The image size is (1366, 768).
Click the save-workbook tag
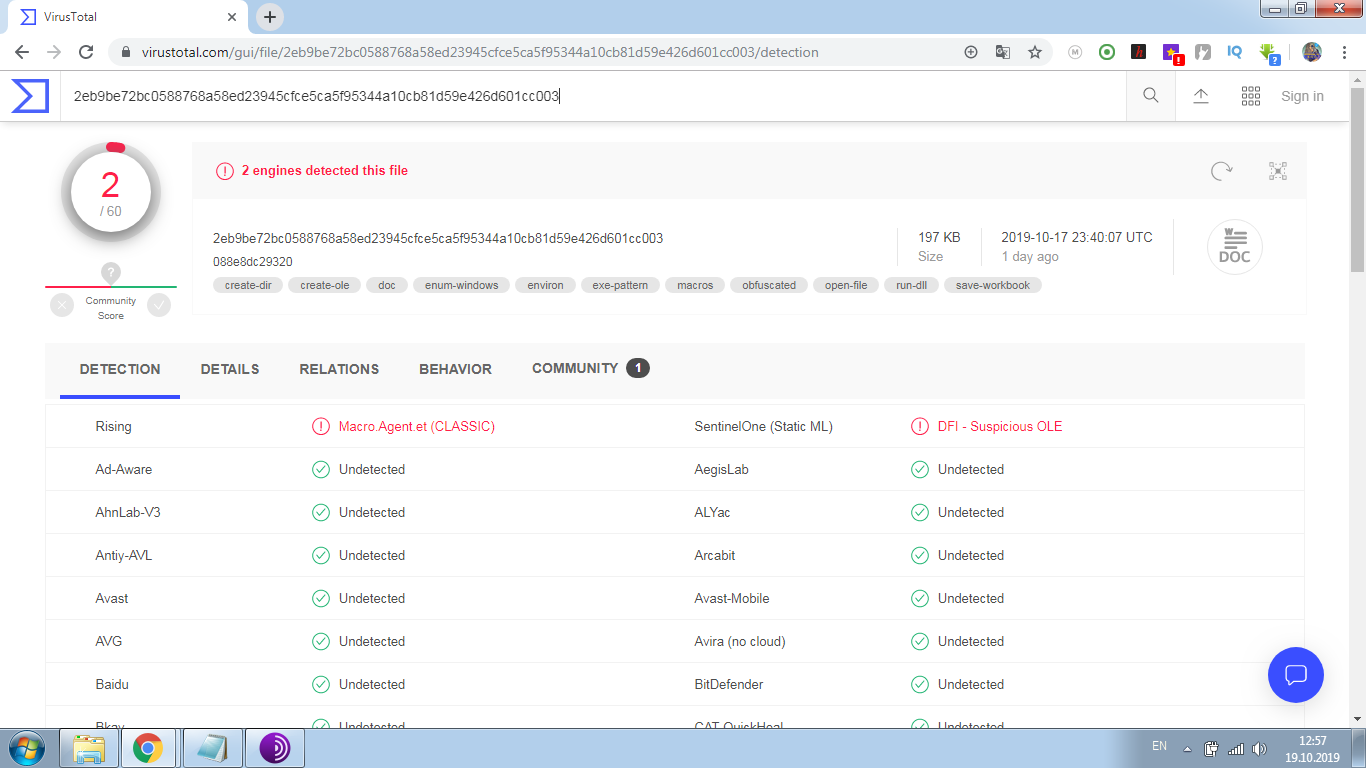coord(993,285)
